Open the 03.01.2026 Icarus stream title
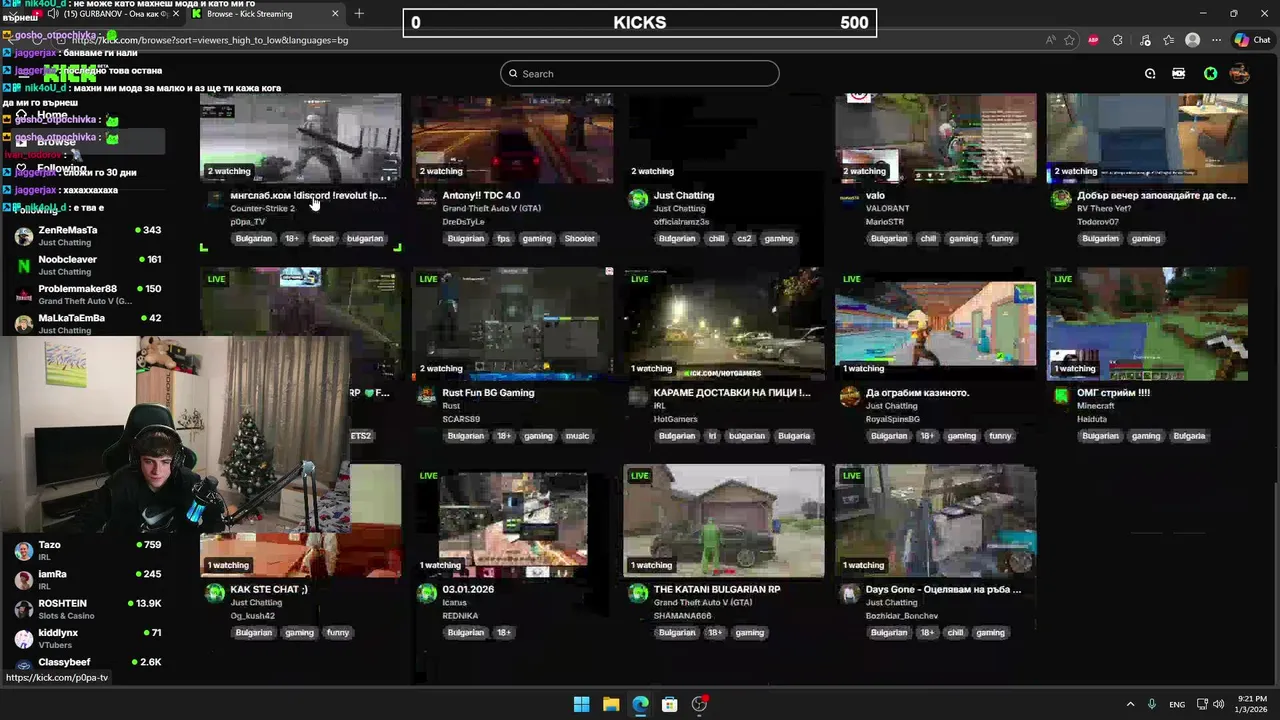The width and height of the screenshot is (1280, 720). point(468,589)
